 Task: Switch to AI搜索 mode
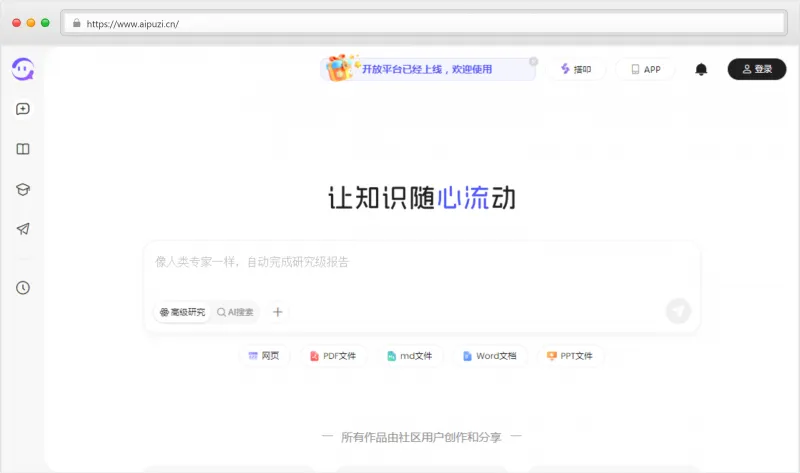[x=236, y=312]
